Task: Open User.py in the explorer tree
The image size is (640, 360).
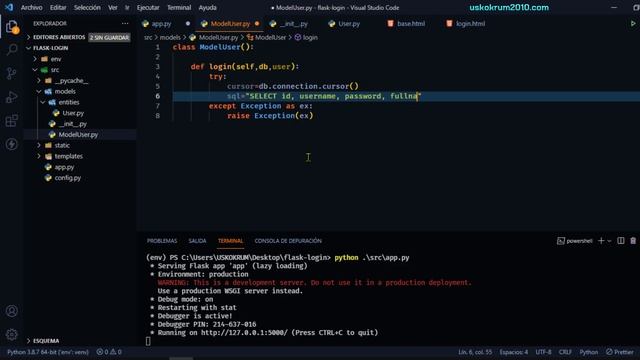Action: [x=73, y=113]
